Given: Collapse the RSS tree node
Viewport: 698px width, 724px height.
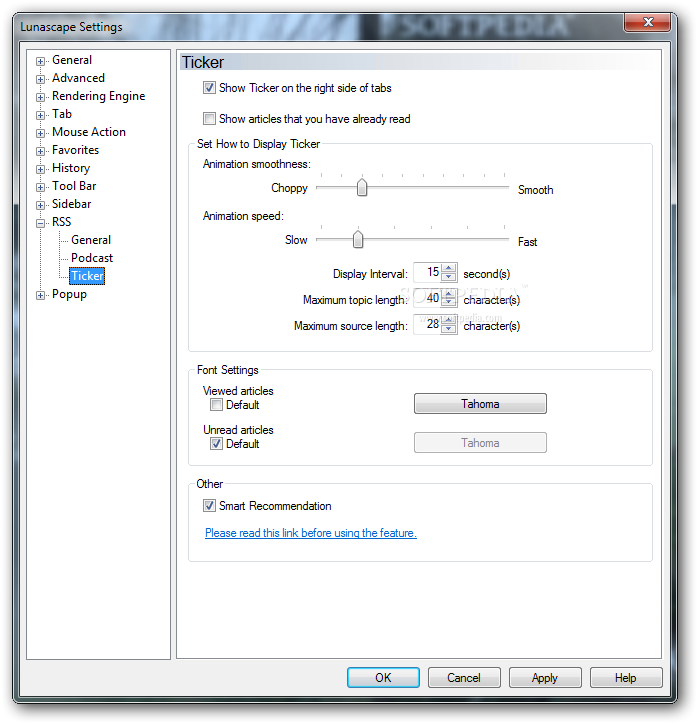Looking at the screenshot, I should (x=41, y=223).
